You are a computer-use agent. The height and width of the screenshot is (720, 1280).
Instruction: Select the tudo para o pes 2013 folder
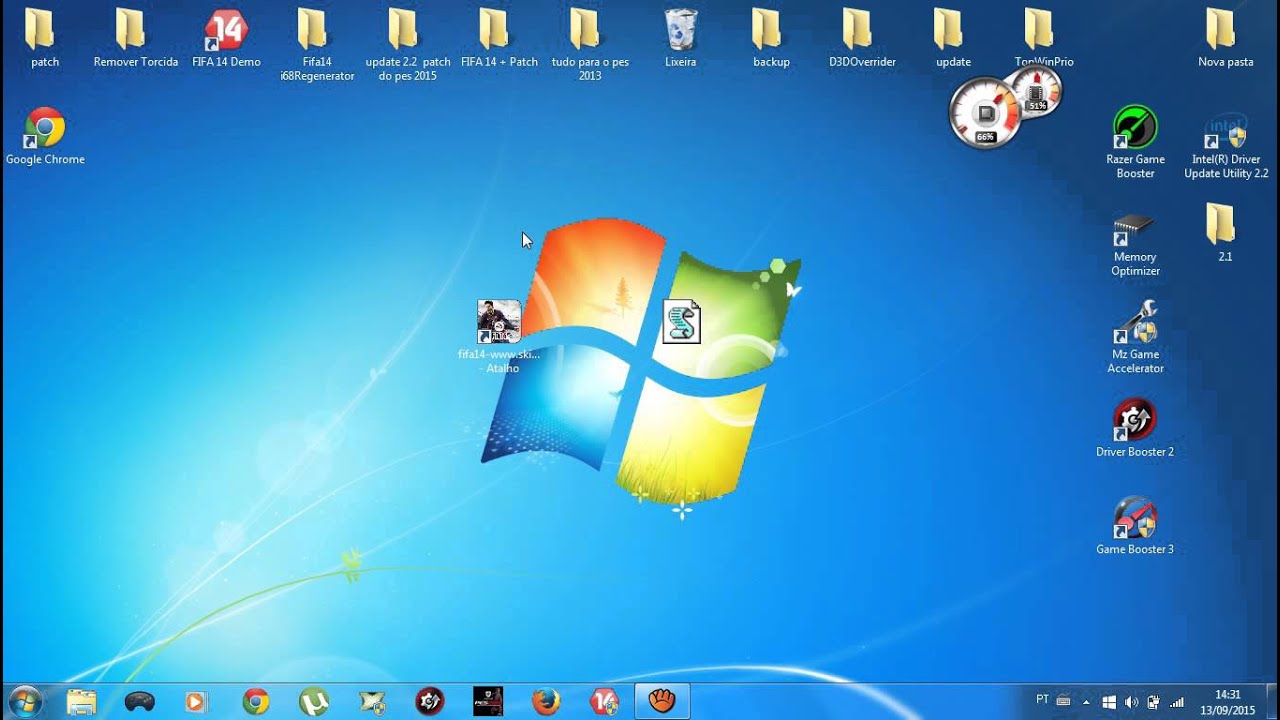point(590,45)
